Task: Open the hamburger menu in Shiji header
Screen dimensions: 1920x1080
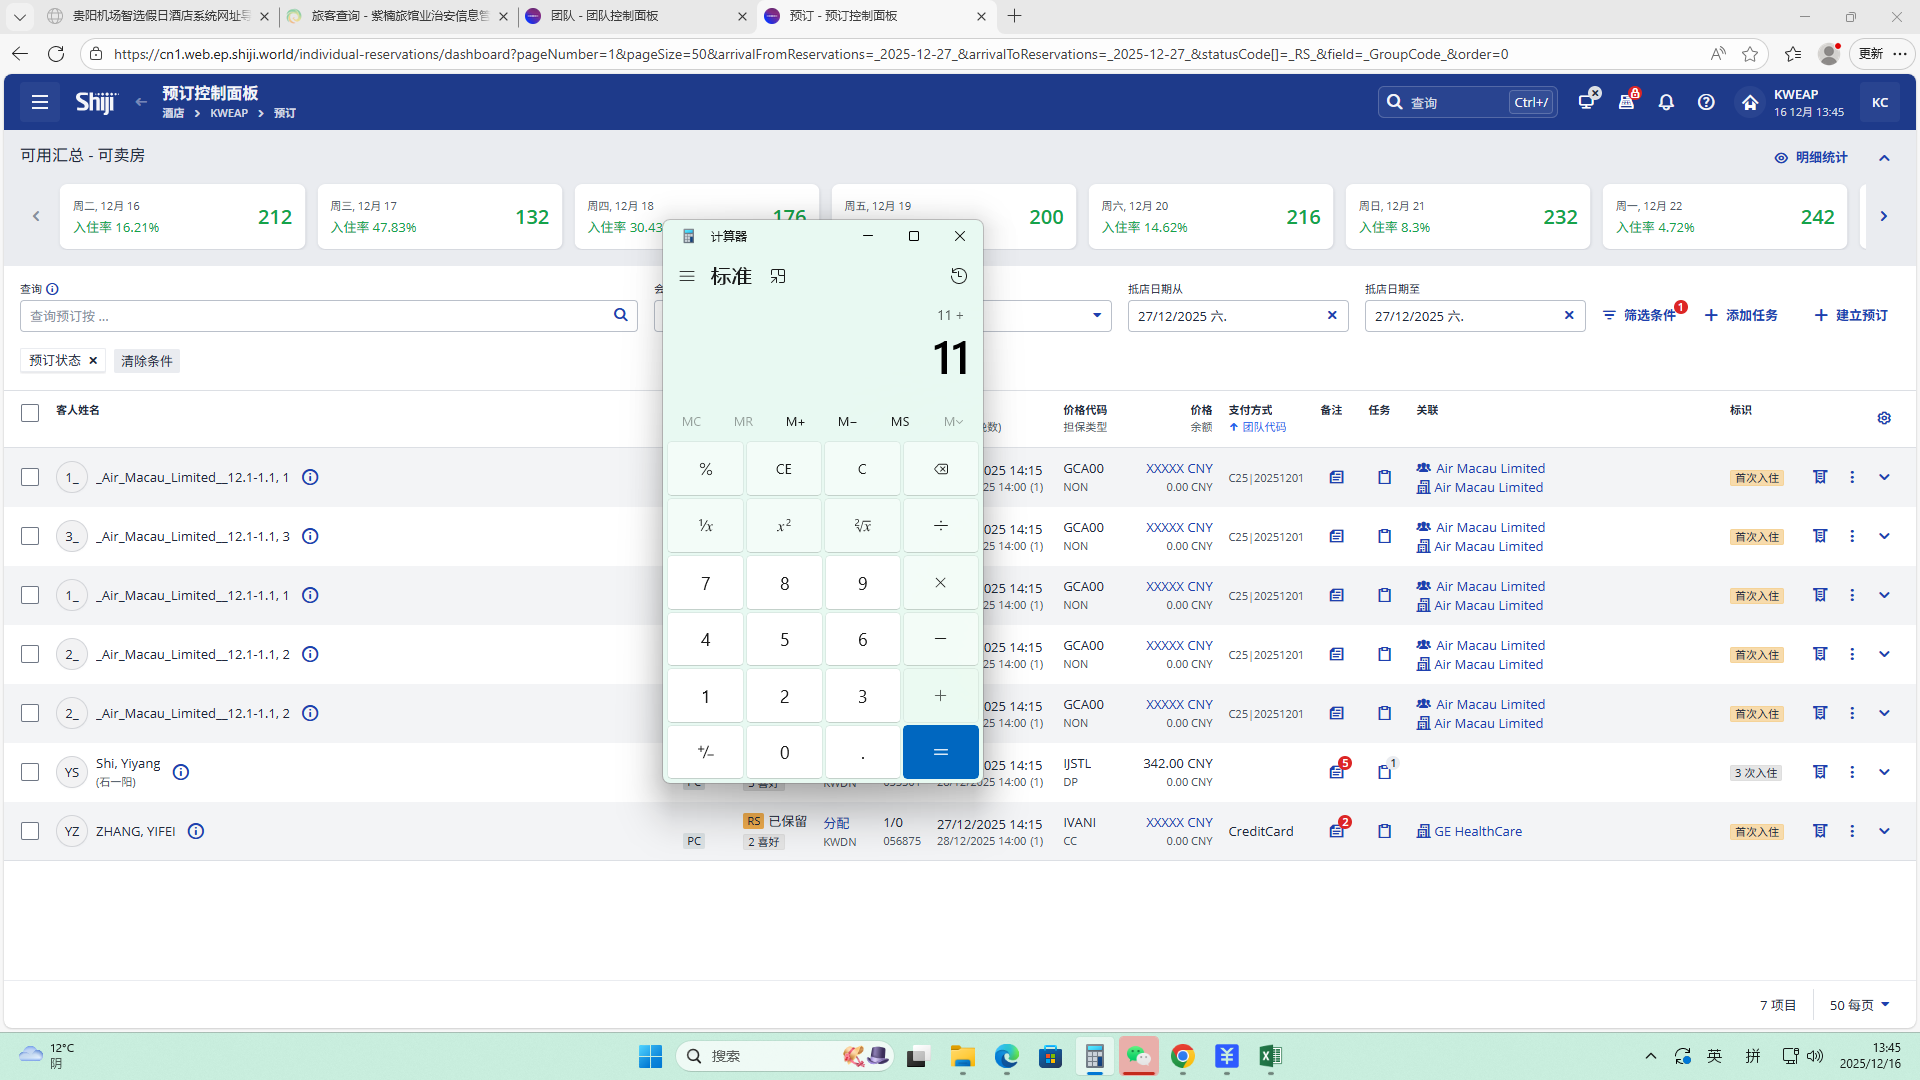Action: pos(40,102)
